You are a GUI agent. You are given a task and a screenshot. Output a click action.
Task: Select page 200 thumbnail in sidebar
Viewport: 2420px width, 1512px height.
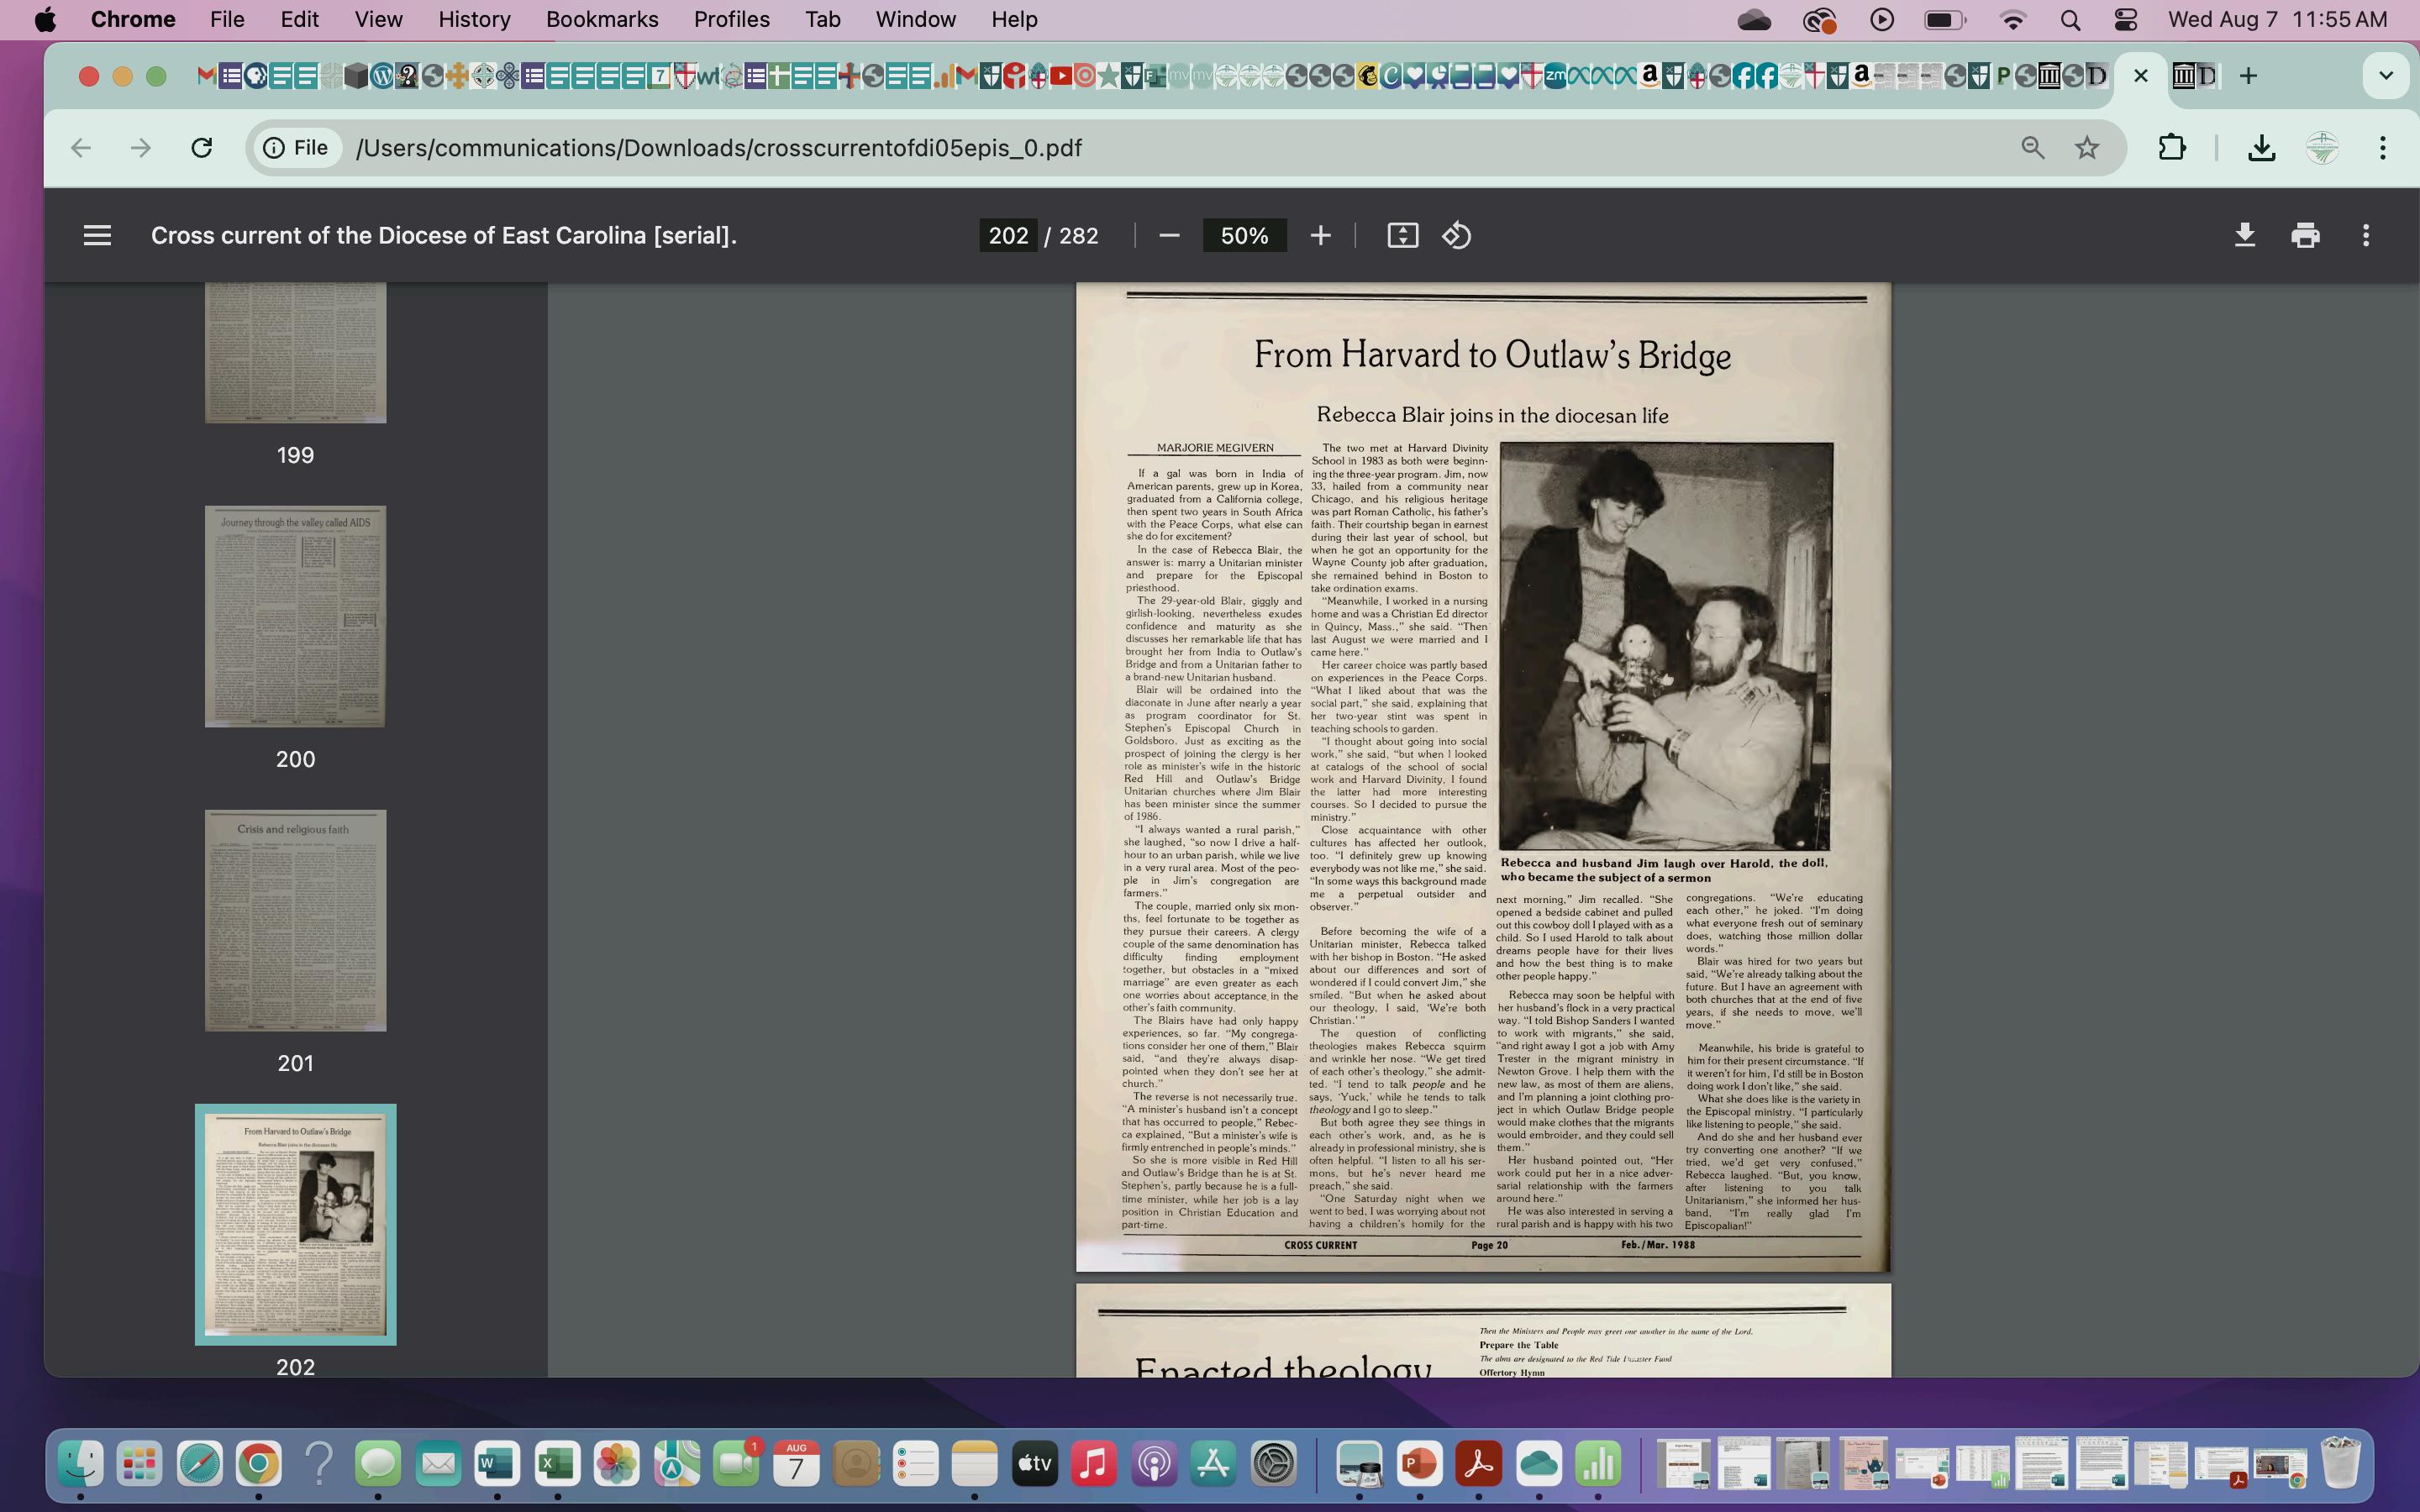pos(295,616)
